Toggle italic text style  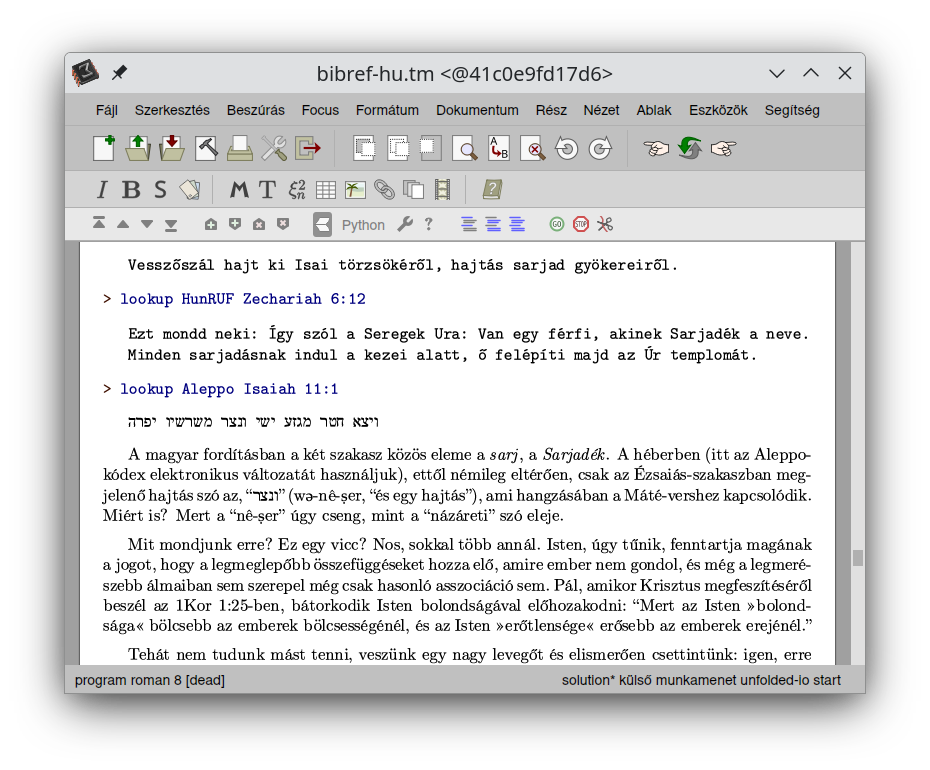(x=101, y=189)
